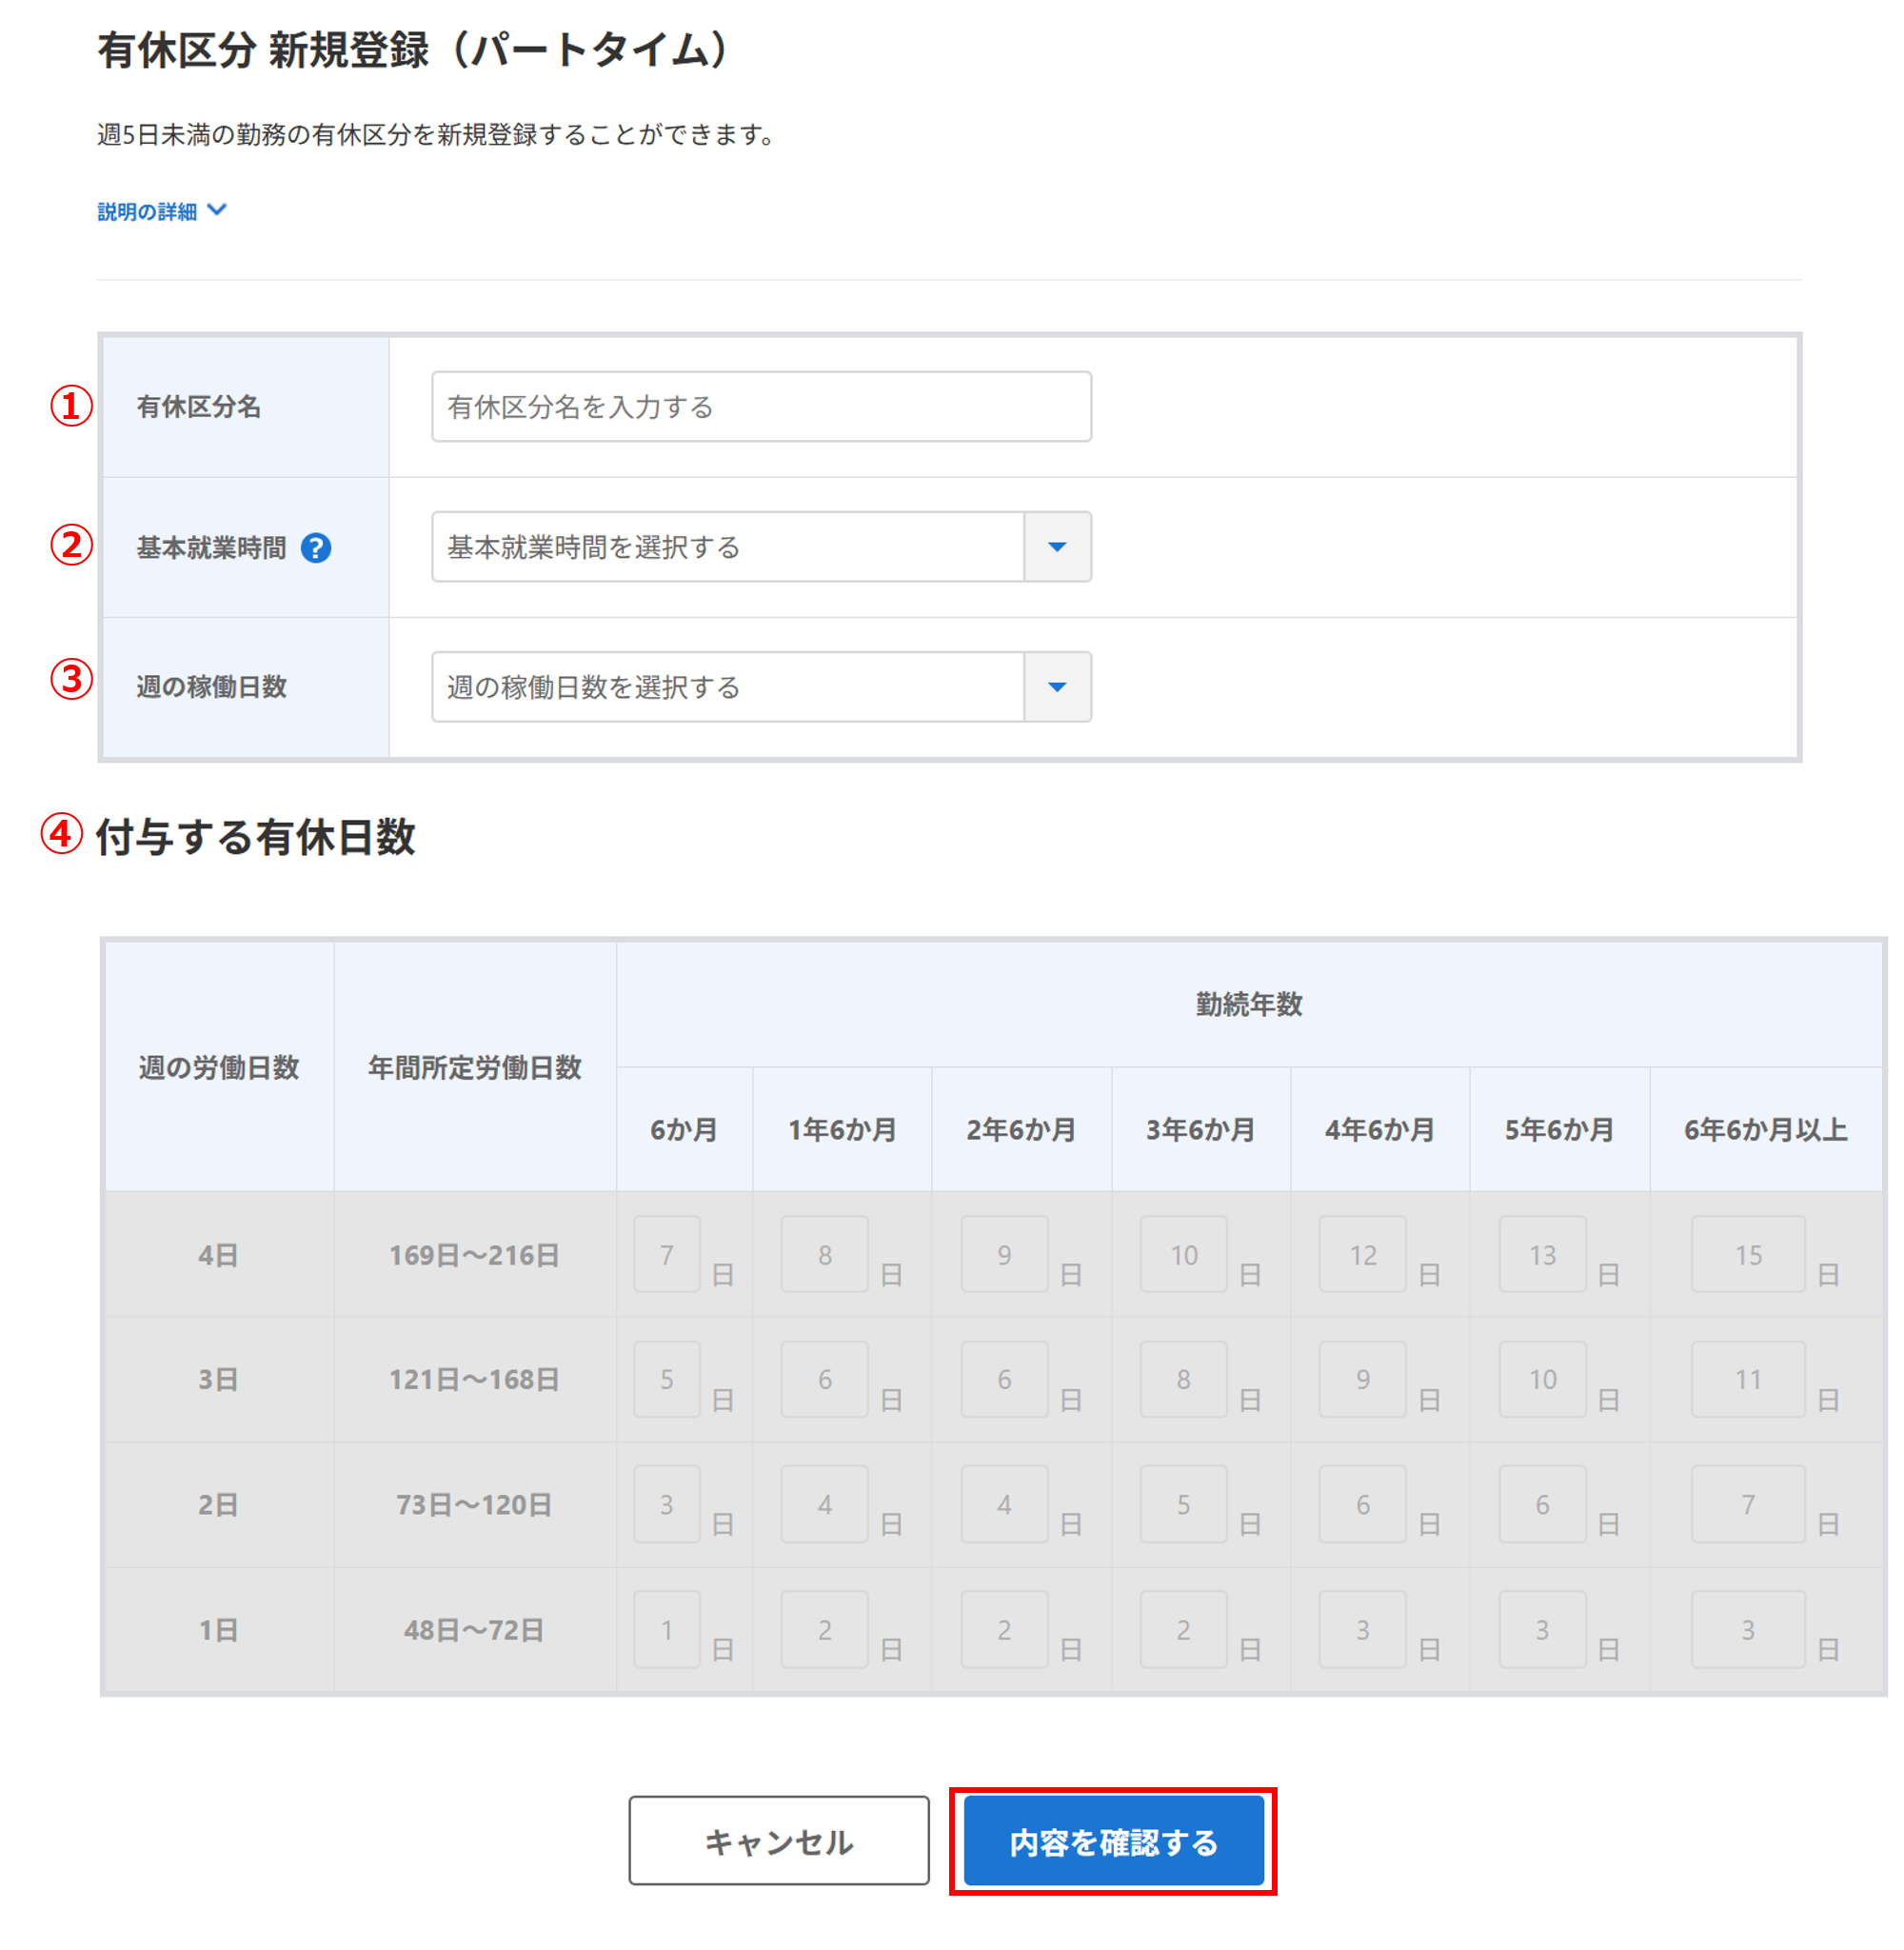Click 4日 row 6年6か月以上 days field
Screen dimensions: 1904x1950
pyautogui.click(x=1747, y=1254)
